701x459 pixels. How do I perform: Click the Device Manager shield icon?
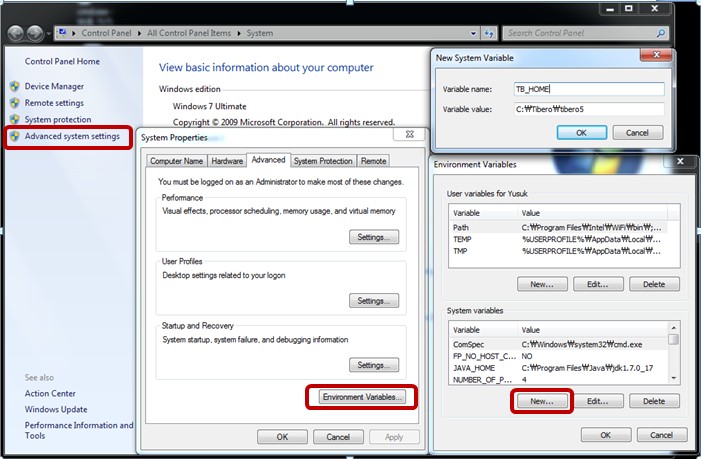click(x=14, y=87)
